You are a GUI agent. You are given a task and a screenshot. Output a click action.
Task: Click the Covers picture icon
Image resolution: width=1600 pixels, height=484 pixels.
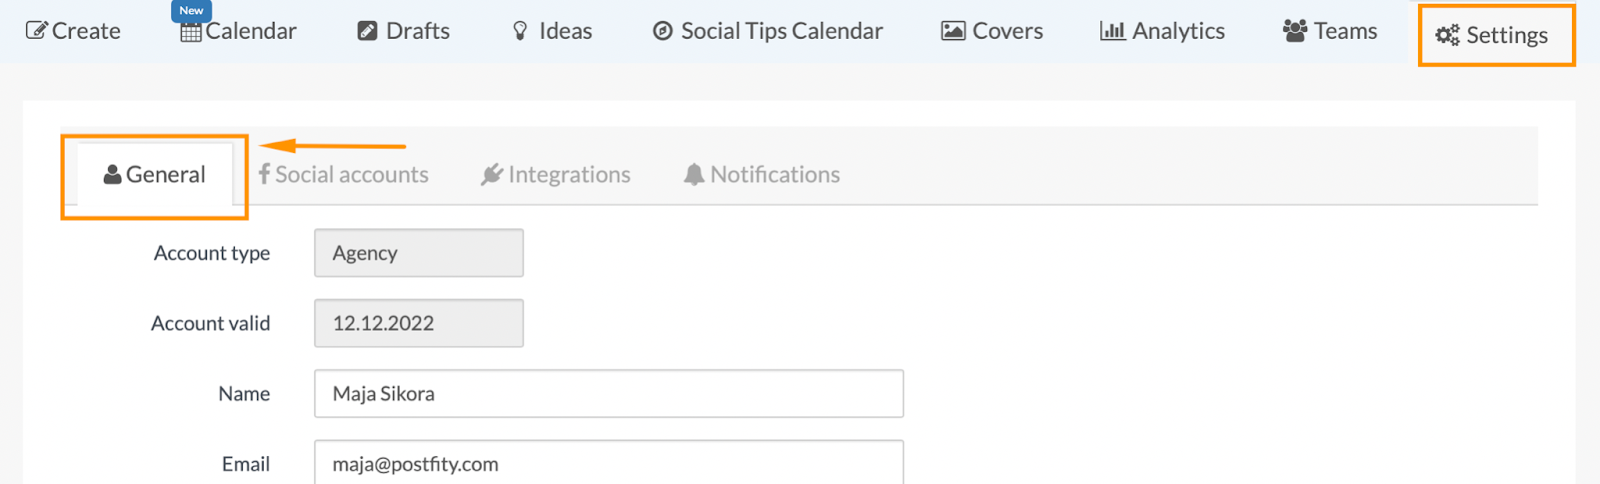953,31
